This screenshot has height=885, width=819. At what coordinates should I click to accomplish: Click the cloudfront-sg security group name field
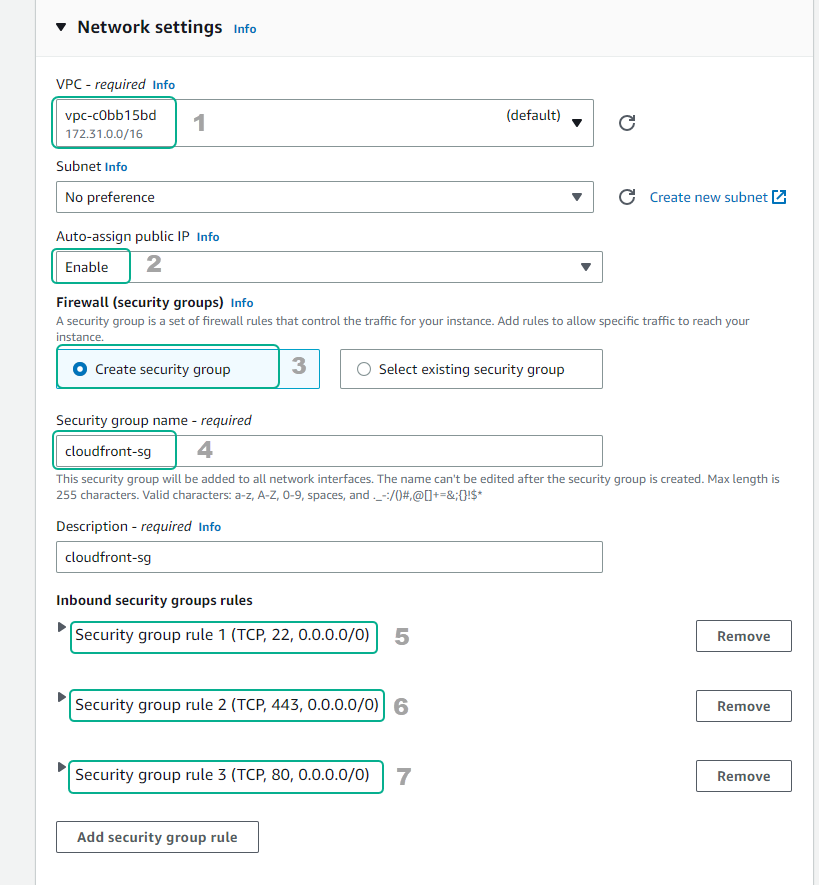[114, 449]
